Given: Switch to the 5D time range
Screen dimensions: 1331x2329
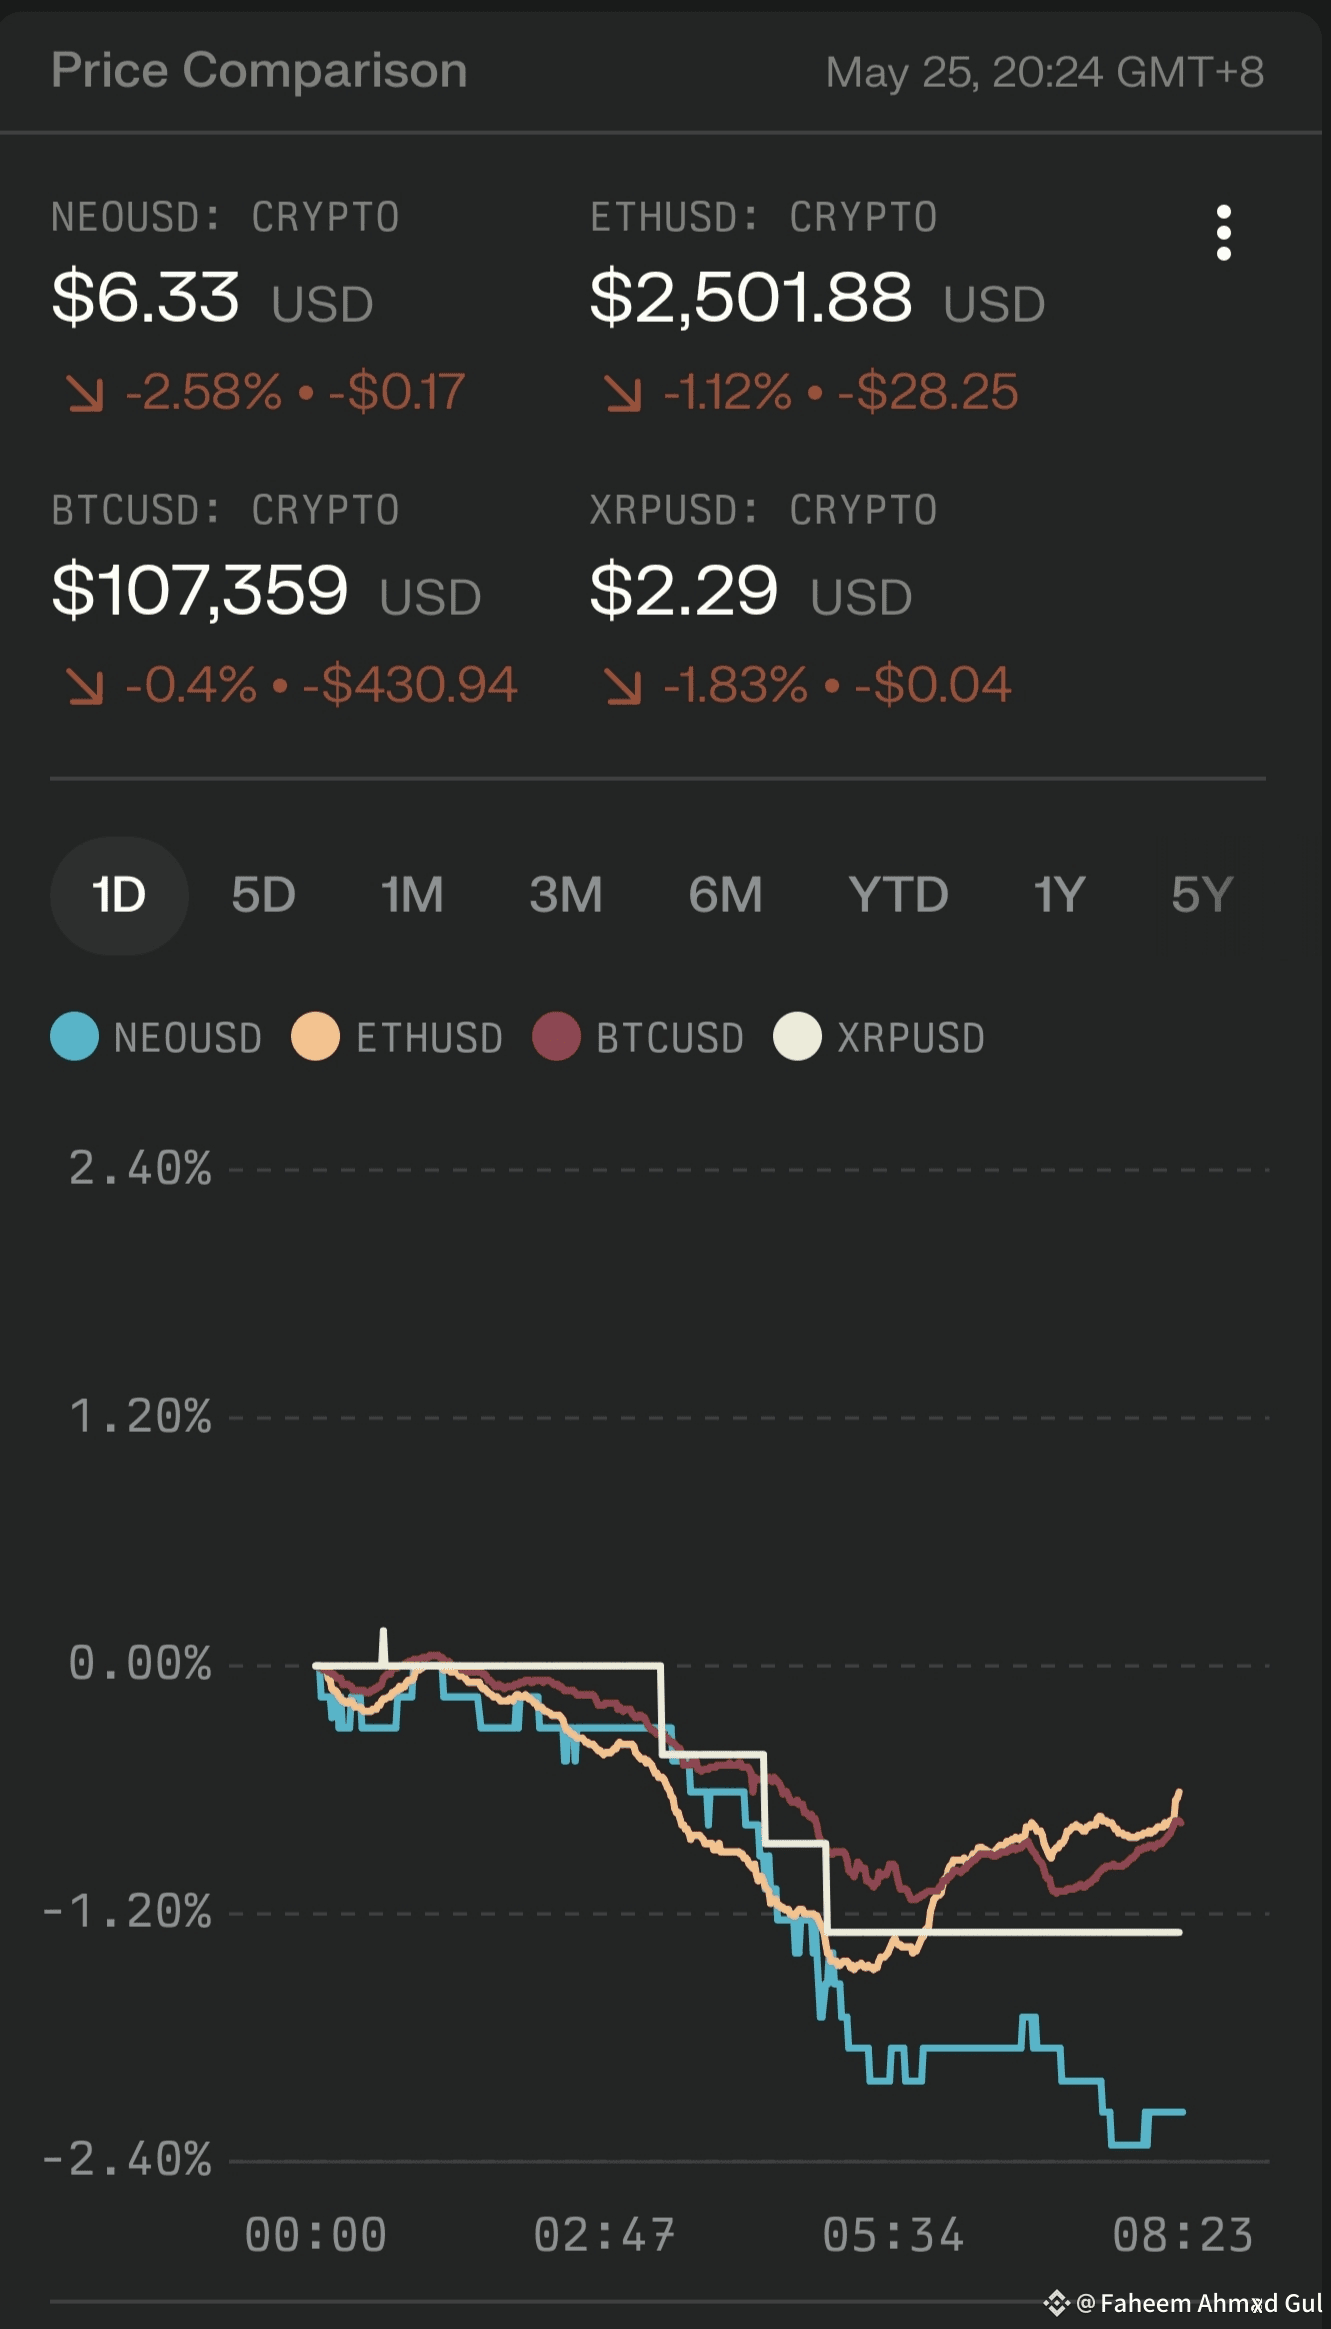Looking at the screenshot, I should pyautogui.click(x=263, y=895).
